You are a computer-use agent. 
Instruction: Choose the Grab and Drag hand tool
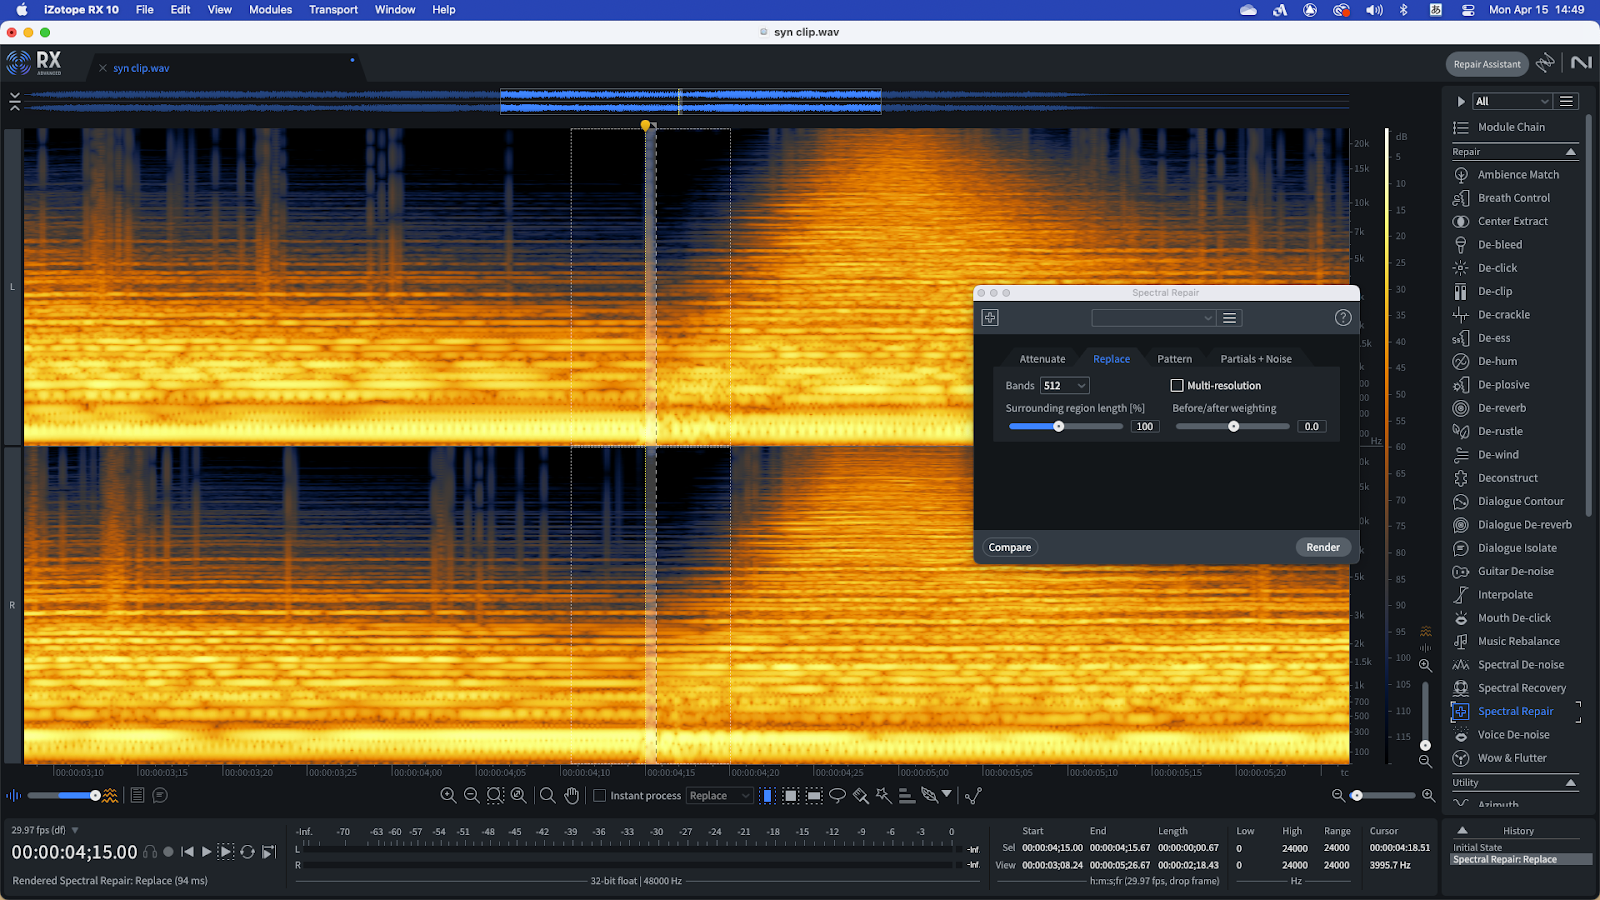(571, 796)
